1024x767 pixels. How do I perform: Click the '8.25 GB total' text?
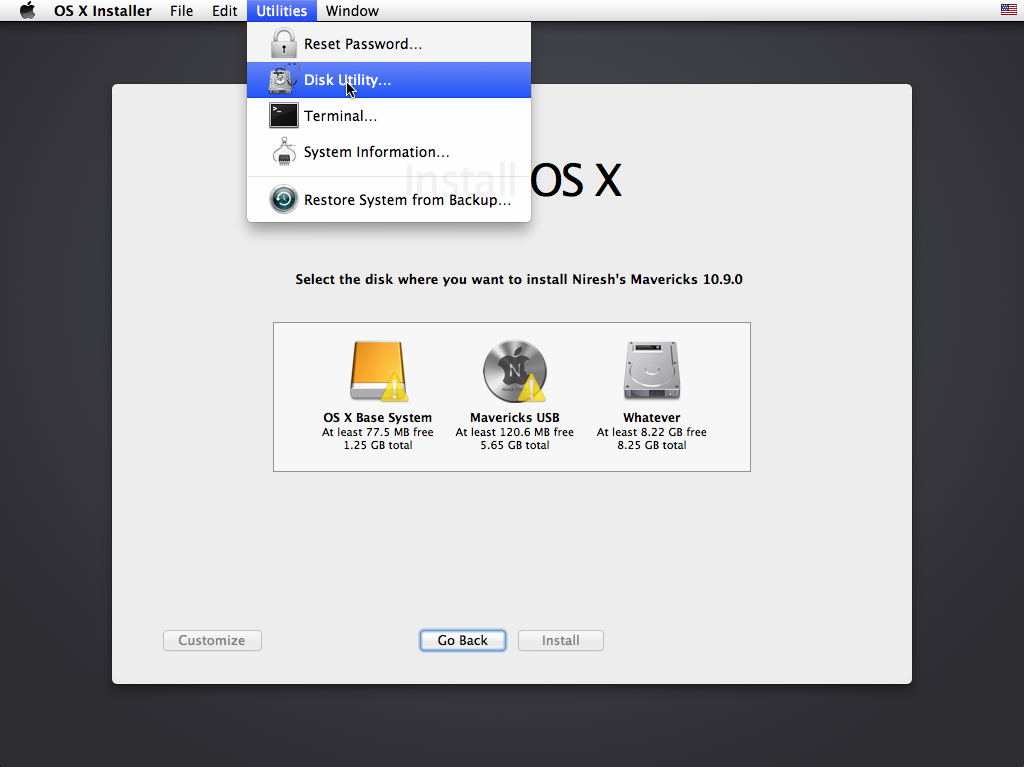click(x=652, y=445)
